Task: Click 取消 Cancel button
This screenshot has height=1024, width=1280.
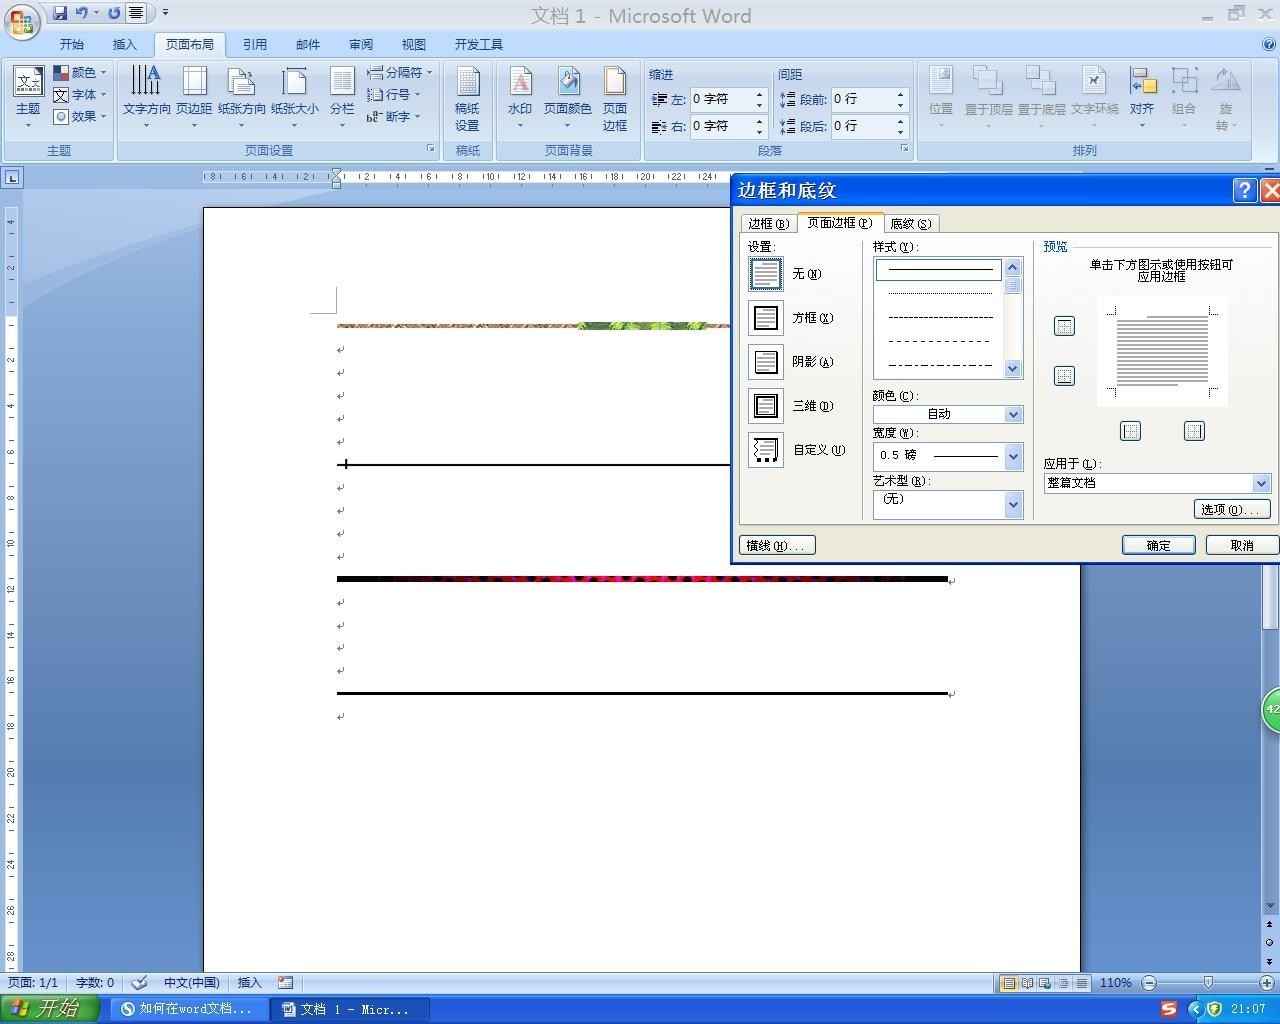Action: (x=1242, y=545)
